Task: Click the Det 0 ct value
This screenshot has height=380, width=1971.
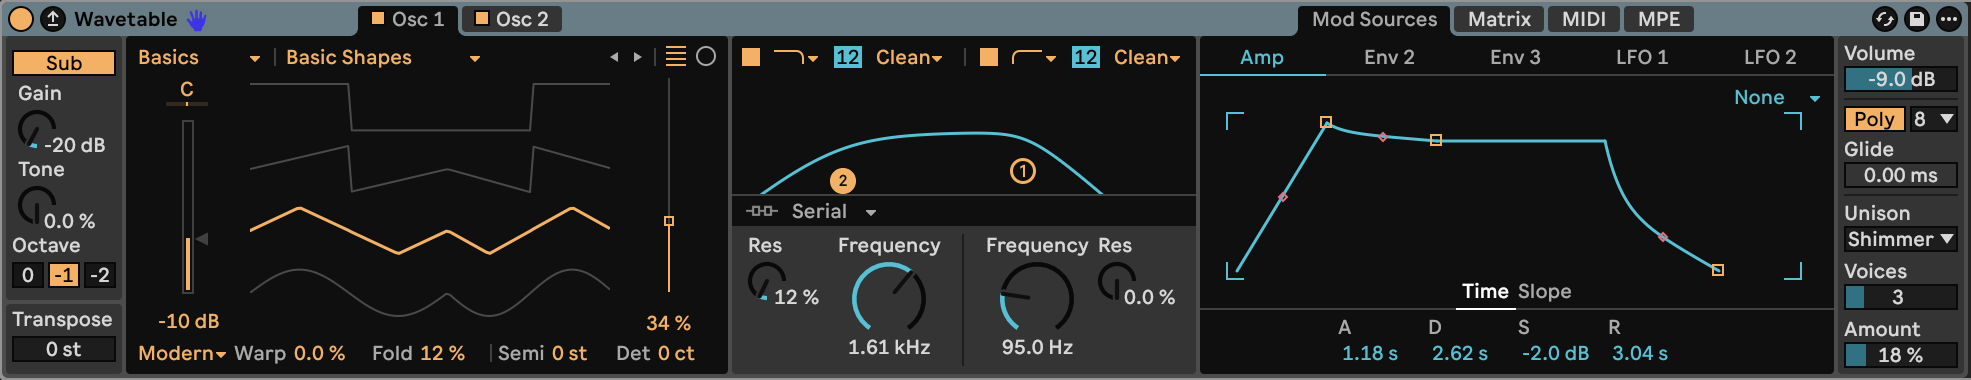Action: click(676, 353)
